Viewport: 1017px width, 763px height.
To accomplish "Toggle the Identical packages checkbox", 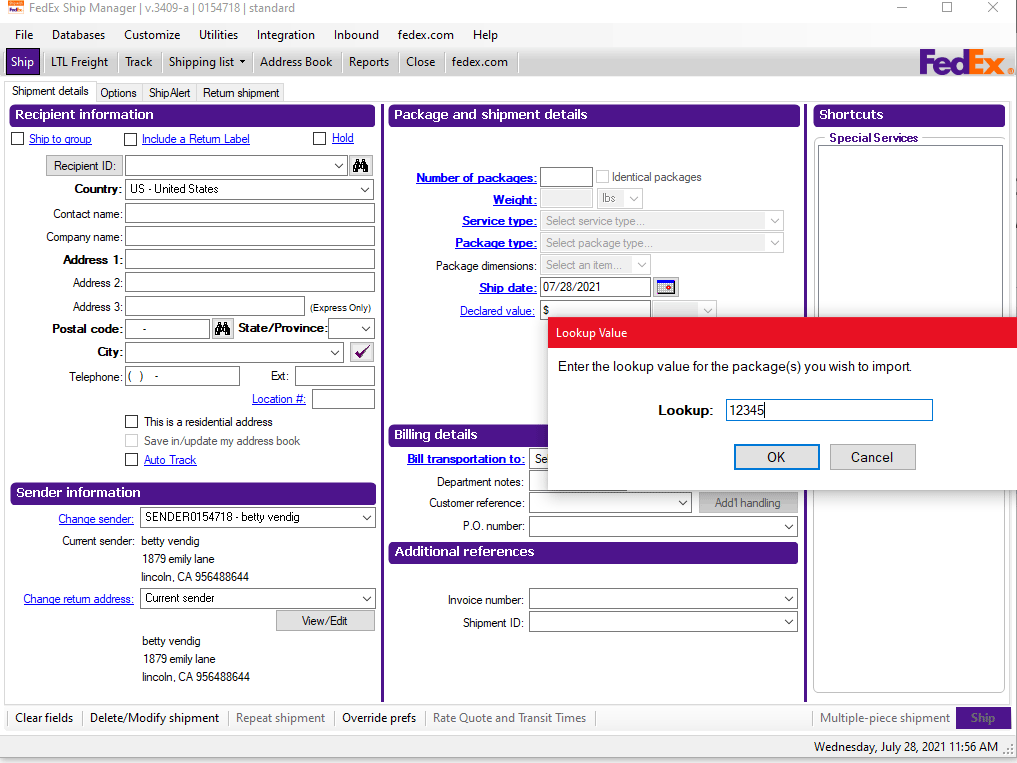I will coord(603,176).
